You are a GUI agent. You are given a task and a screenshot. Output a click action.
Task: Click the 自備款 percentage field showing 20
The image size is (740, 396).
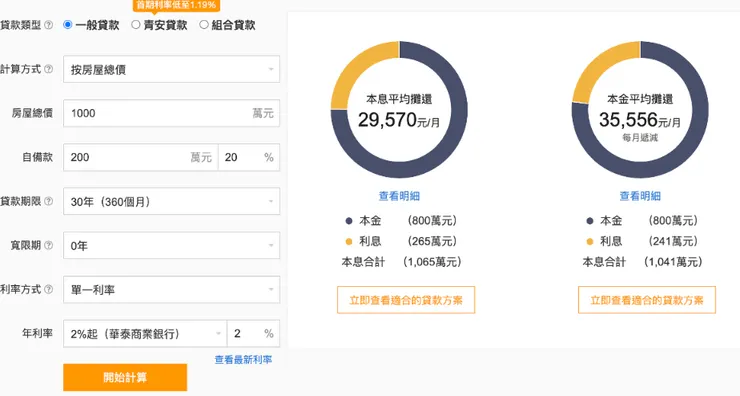(x=249, y=157)
